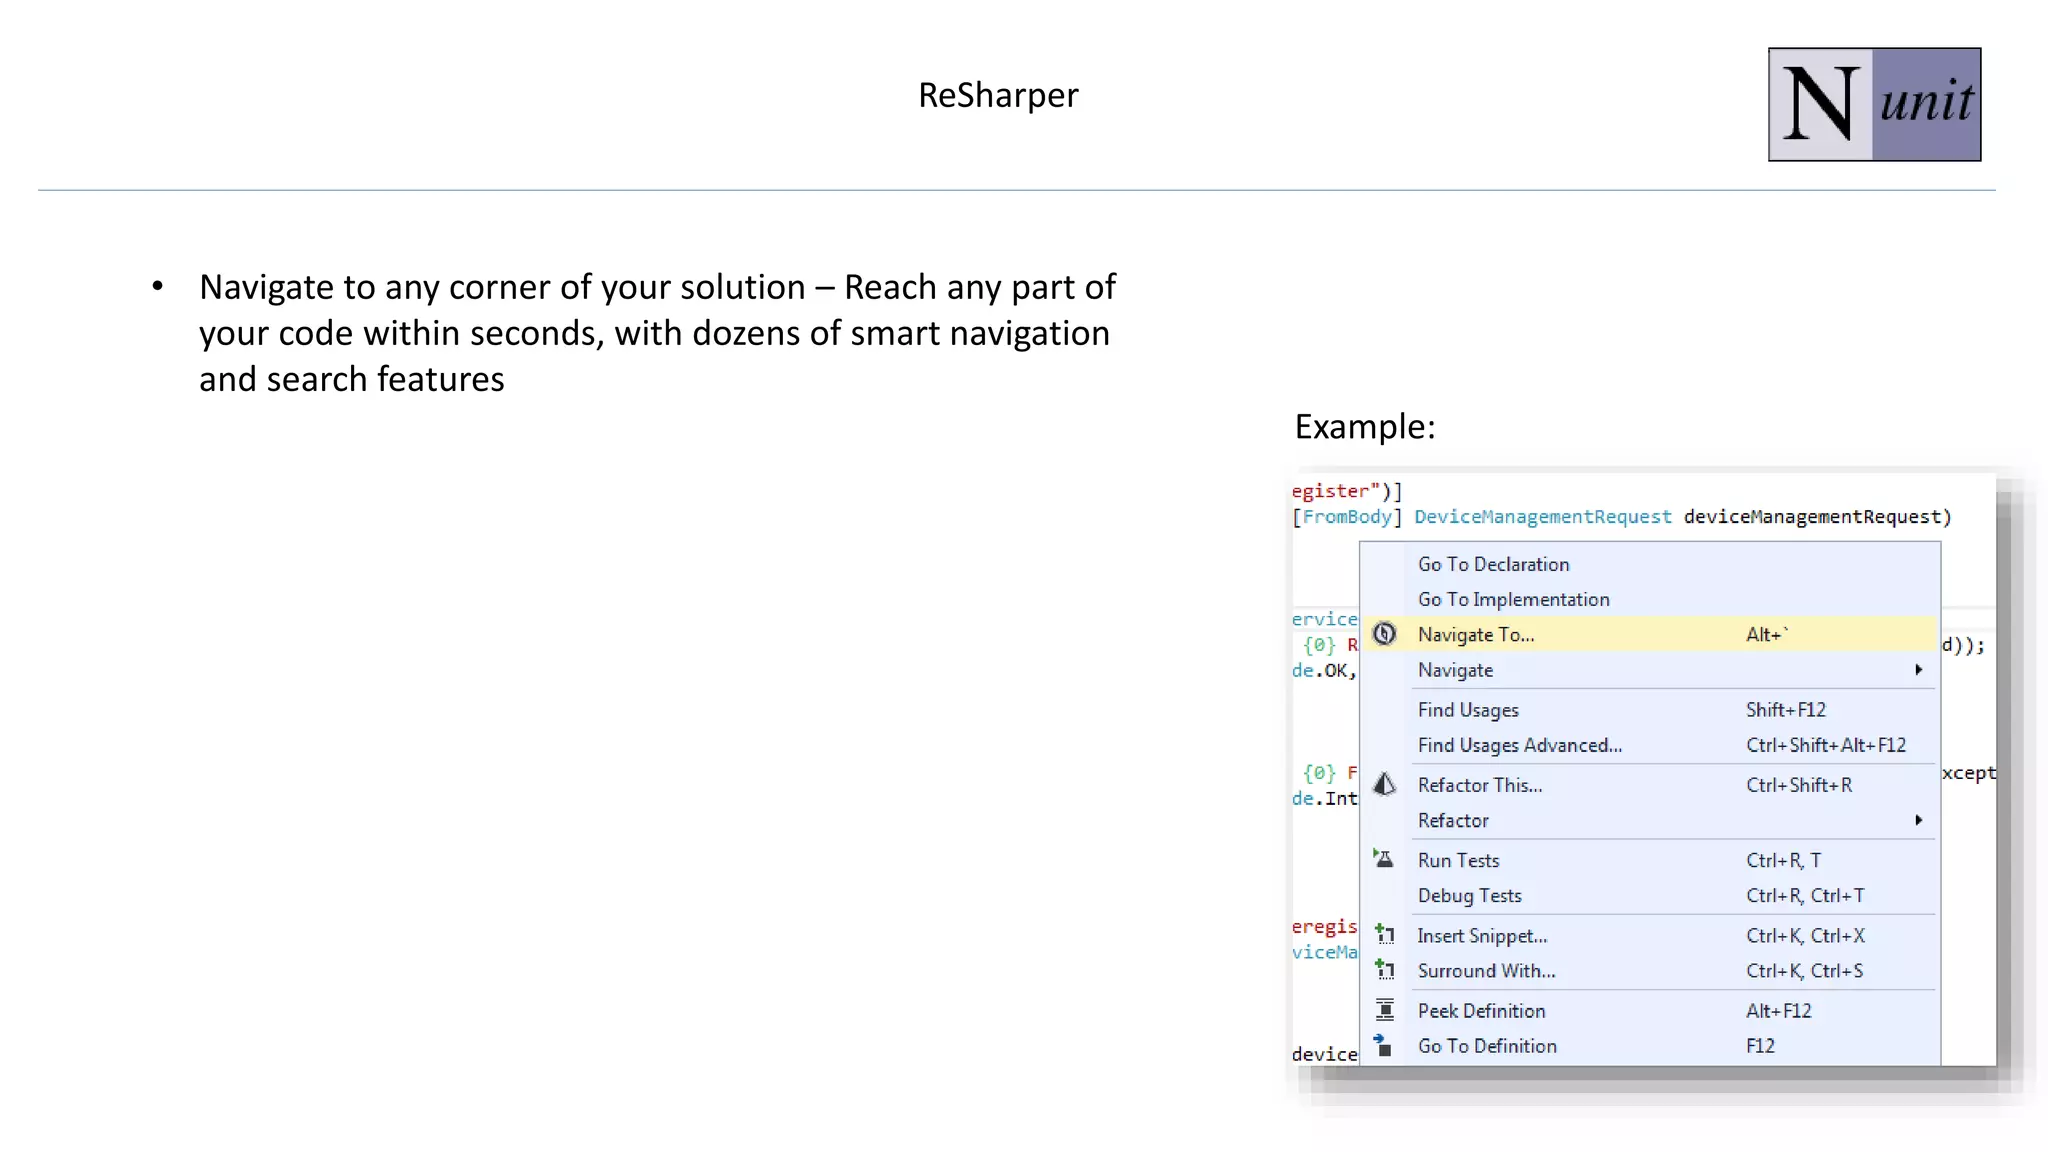This screenshot has width=2048, height=1152.
Task: Click the Ctrl+Shift+Alt+F12 shortcut text
Action: point(1826,745)
